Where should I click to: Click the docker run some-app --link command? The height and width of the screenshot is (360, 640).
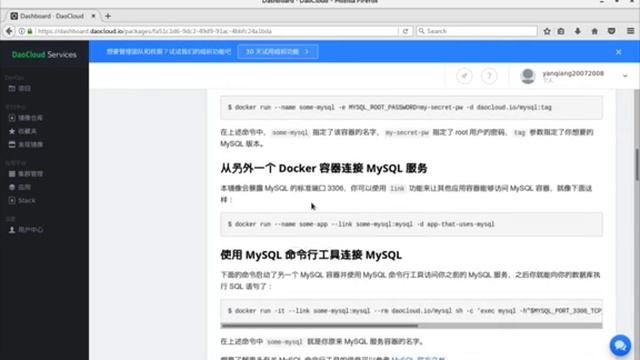pyautogui.click(x=411, y=224)
